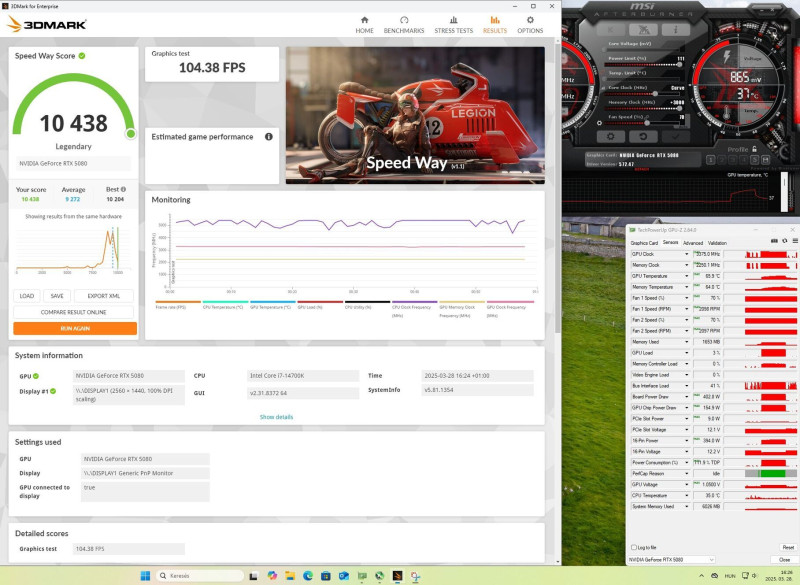The width and height of the screenshot is (800, 585).
Task: Open the GPU Temperature sensor dropdown
Action: [x=686, y=276]
